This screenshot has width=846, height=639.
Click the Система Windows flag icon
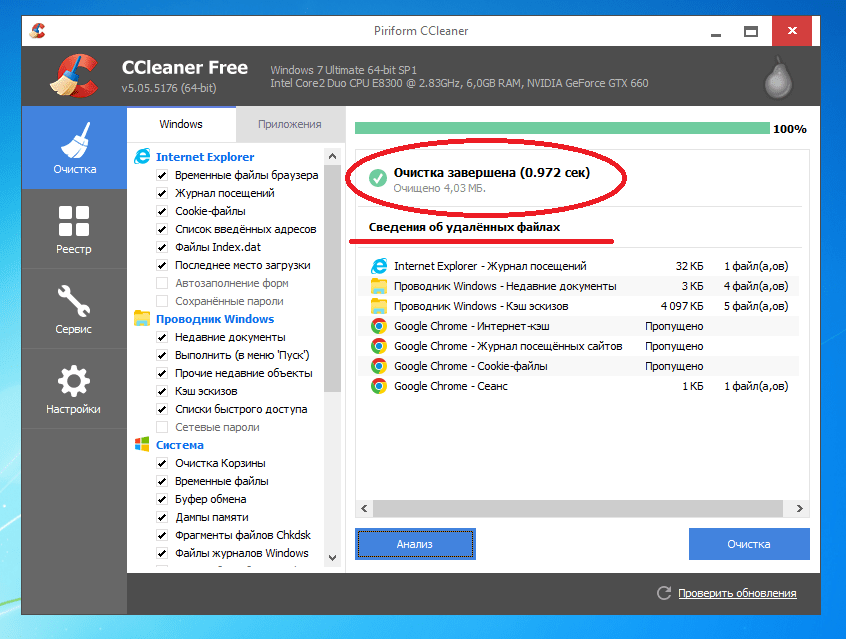142,445
